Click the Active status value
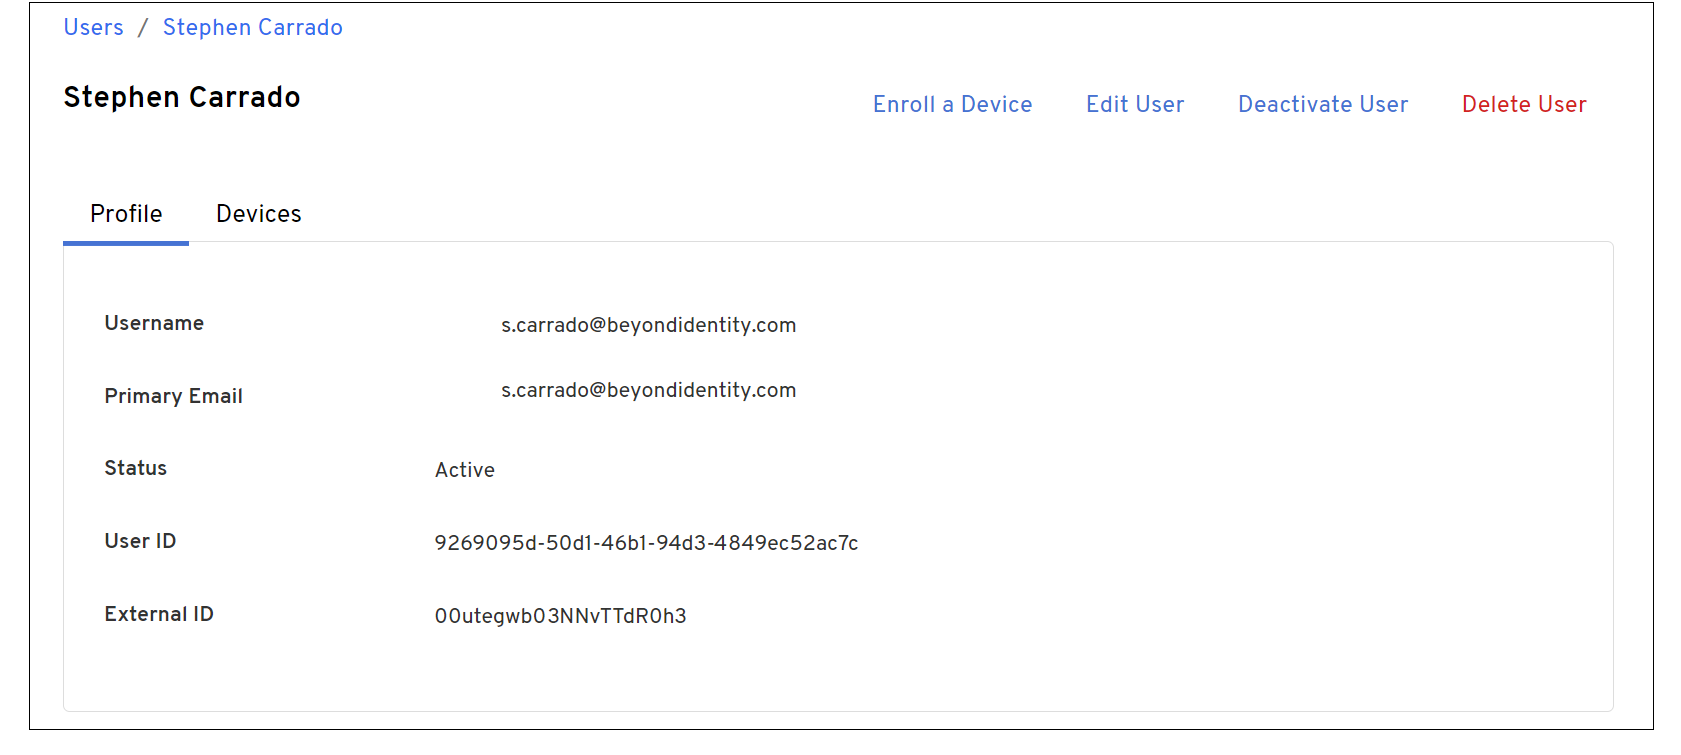1681x755 pixels. coord(464,470)
